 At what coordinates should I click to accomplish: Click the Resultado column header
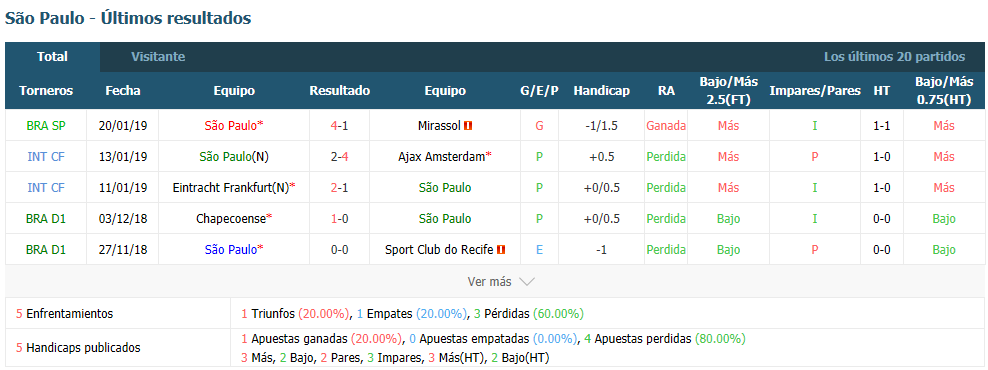pos(340,91)
